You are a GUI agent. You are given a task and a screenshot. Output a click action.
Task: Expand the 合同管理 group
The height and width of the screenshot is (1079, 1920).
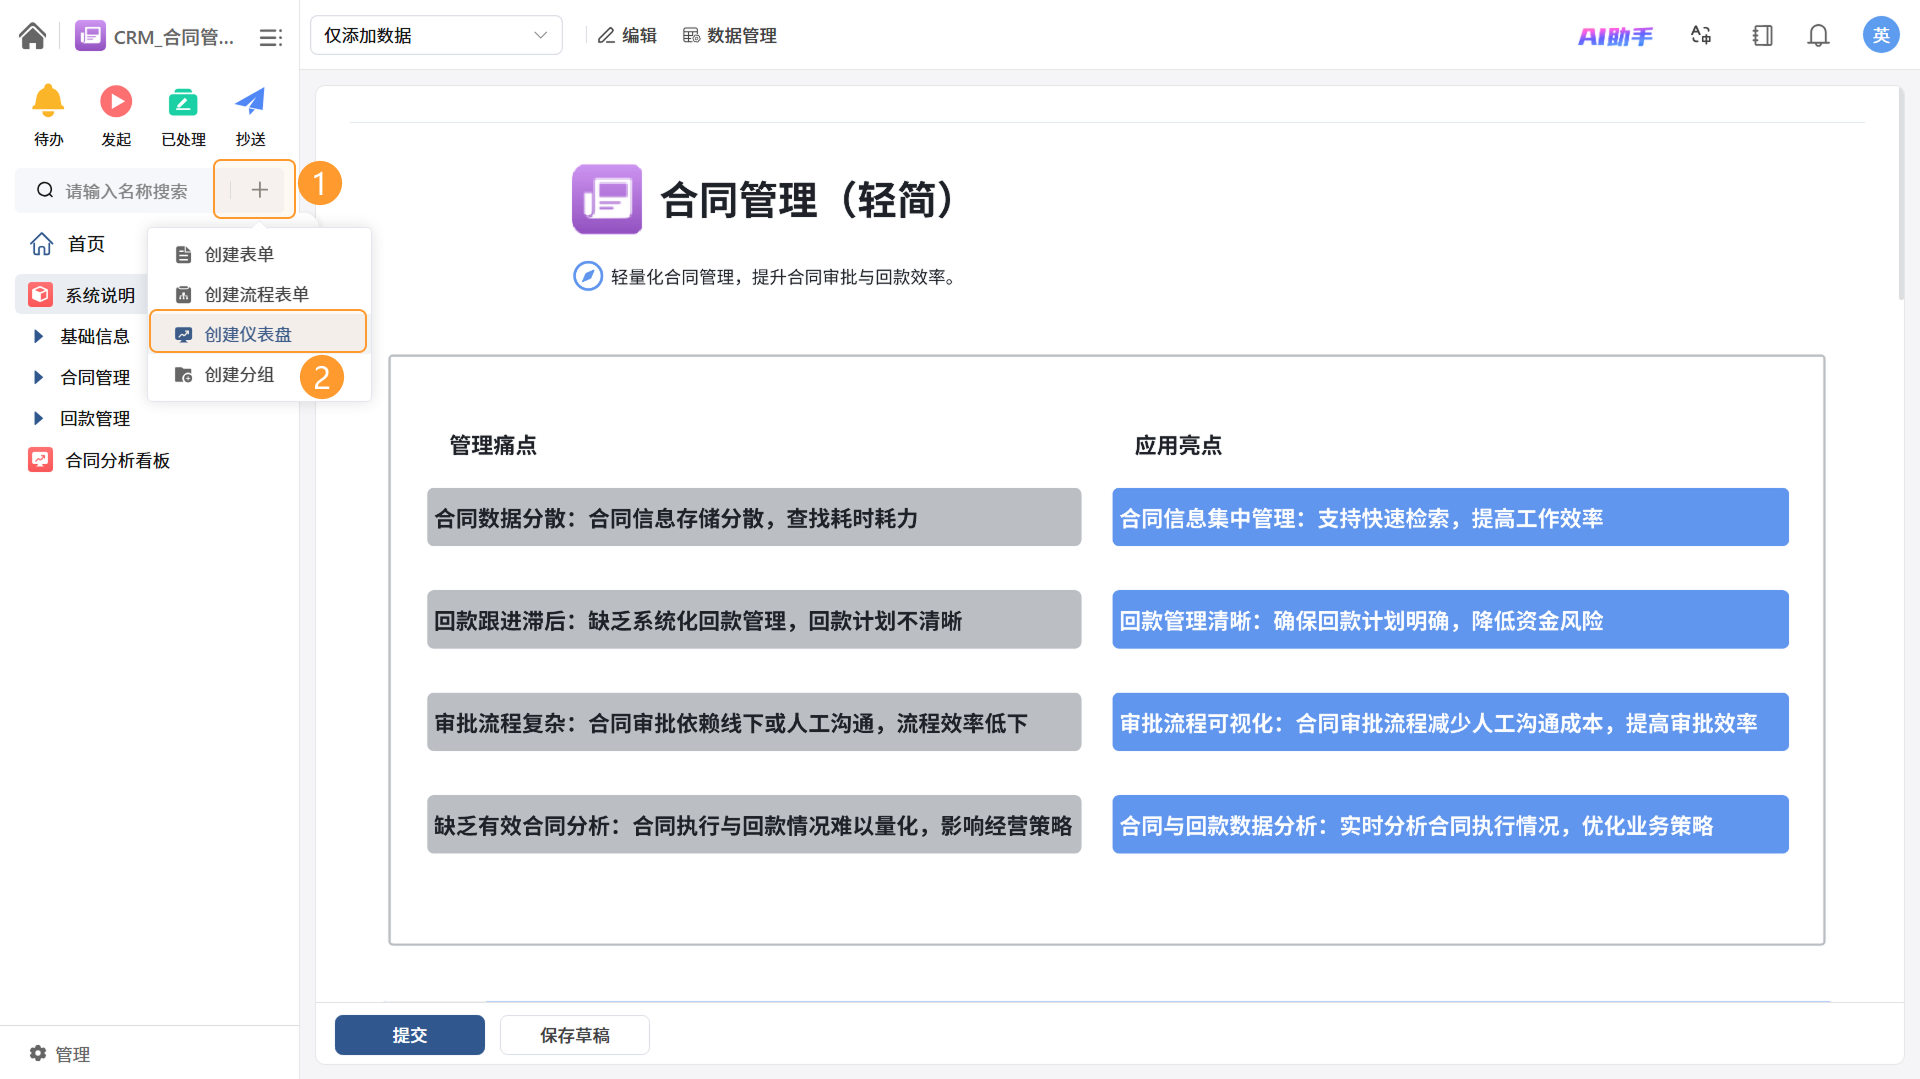tap(38, 377)
